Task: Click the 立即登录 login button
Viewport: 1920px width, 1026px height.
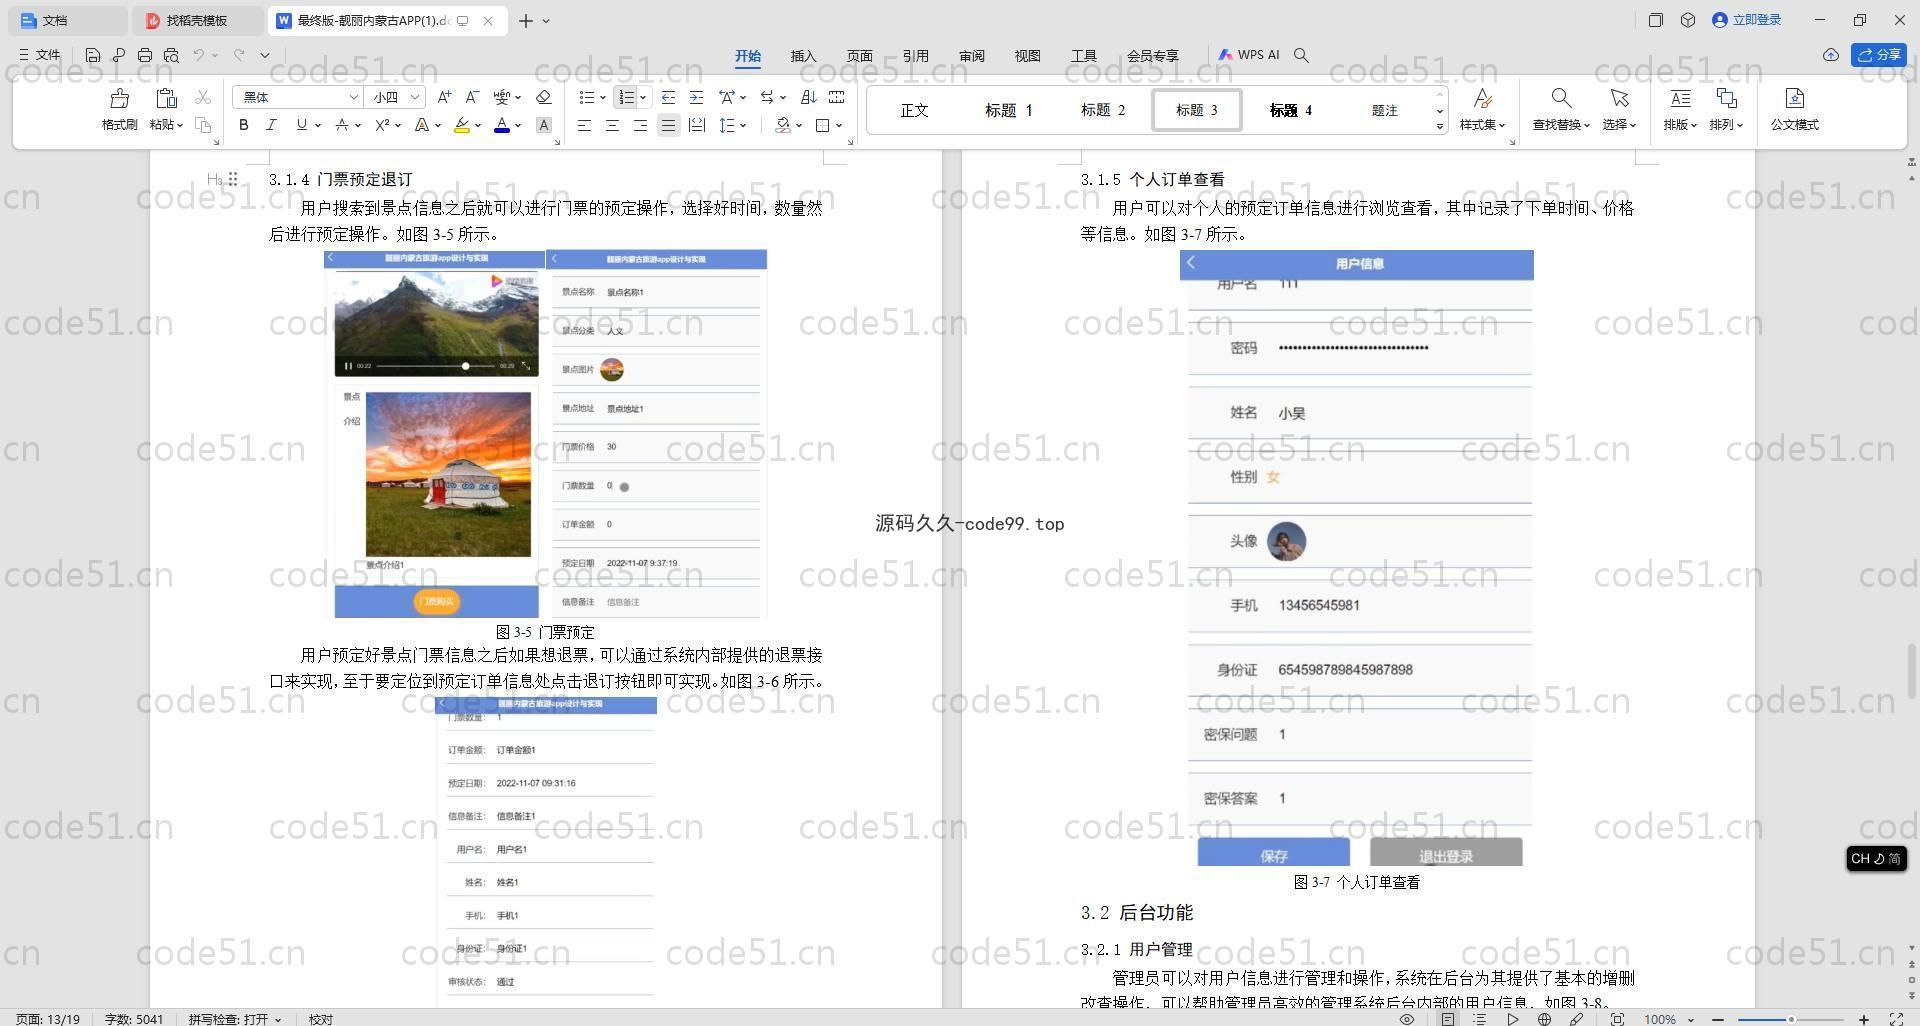Action: click(x=1747, y=20)
